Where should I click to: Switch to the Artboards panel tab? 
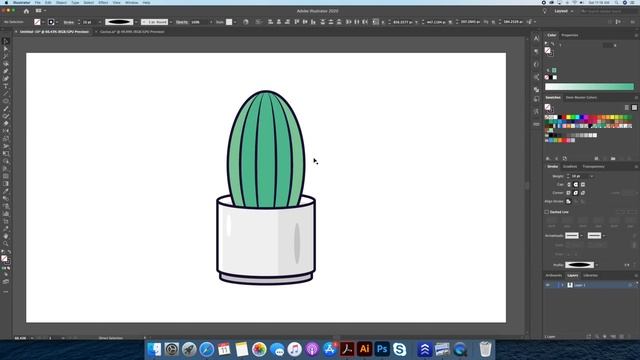pyautogui.click(x=554, y=276)
